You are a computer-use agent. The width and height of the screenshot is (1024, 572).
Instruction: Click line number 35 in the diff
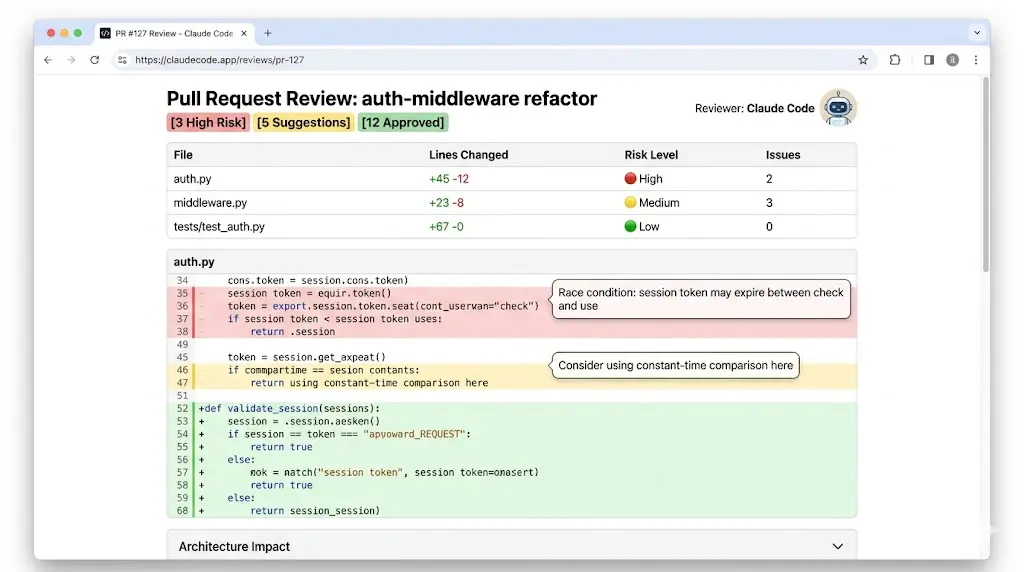(x=182, y=293)
